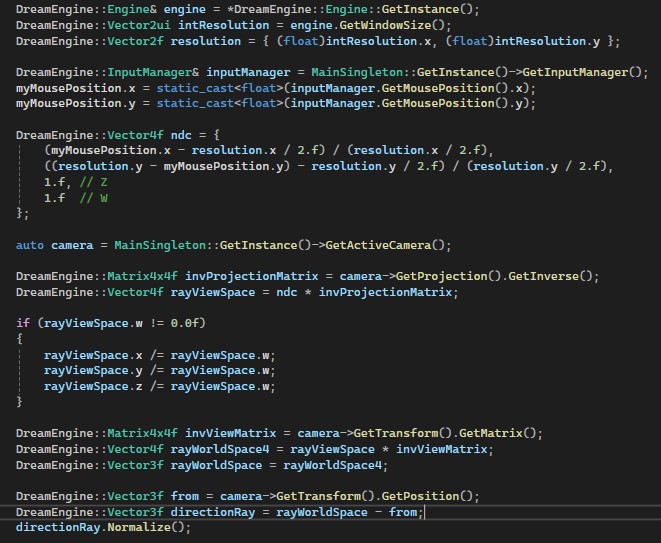Image resolution: width=661 pixels, height=543 pixels.
Task: Click invViewMatrix declaration name
Action: (x=231, y=433)
